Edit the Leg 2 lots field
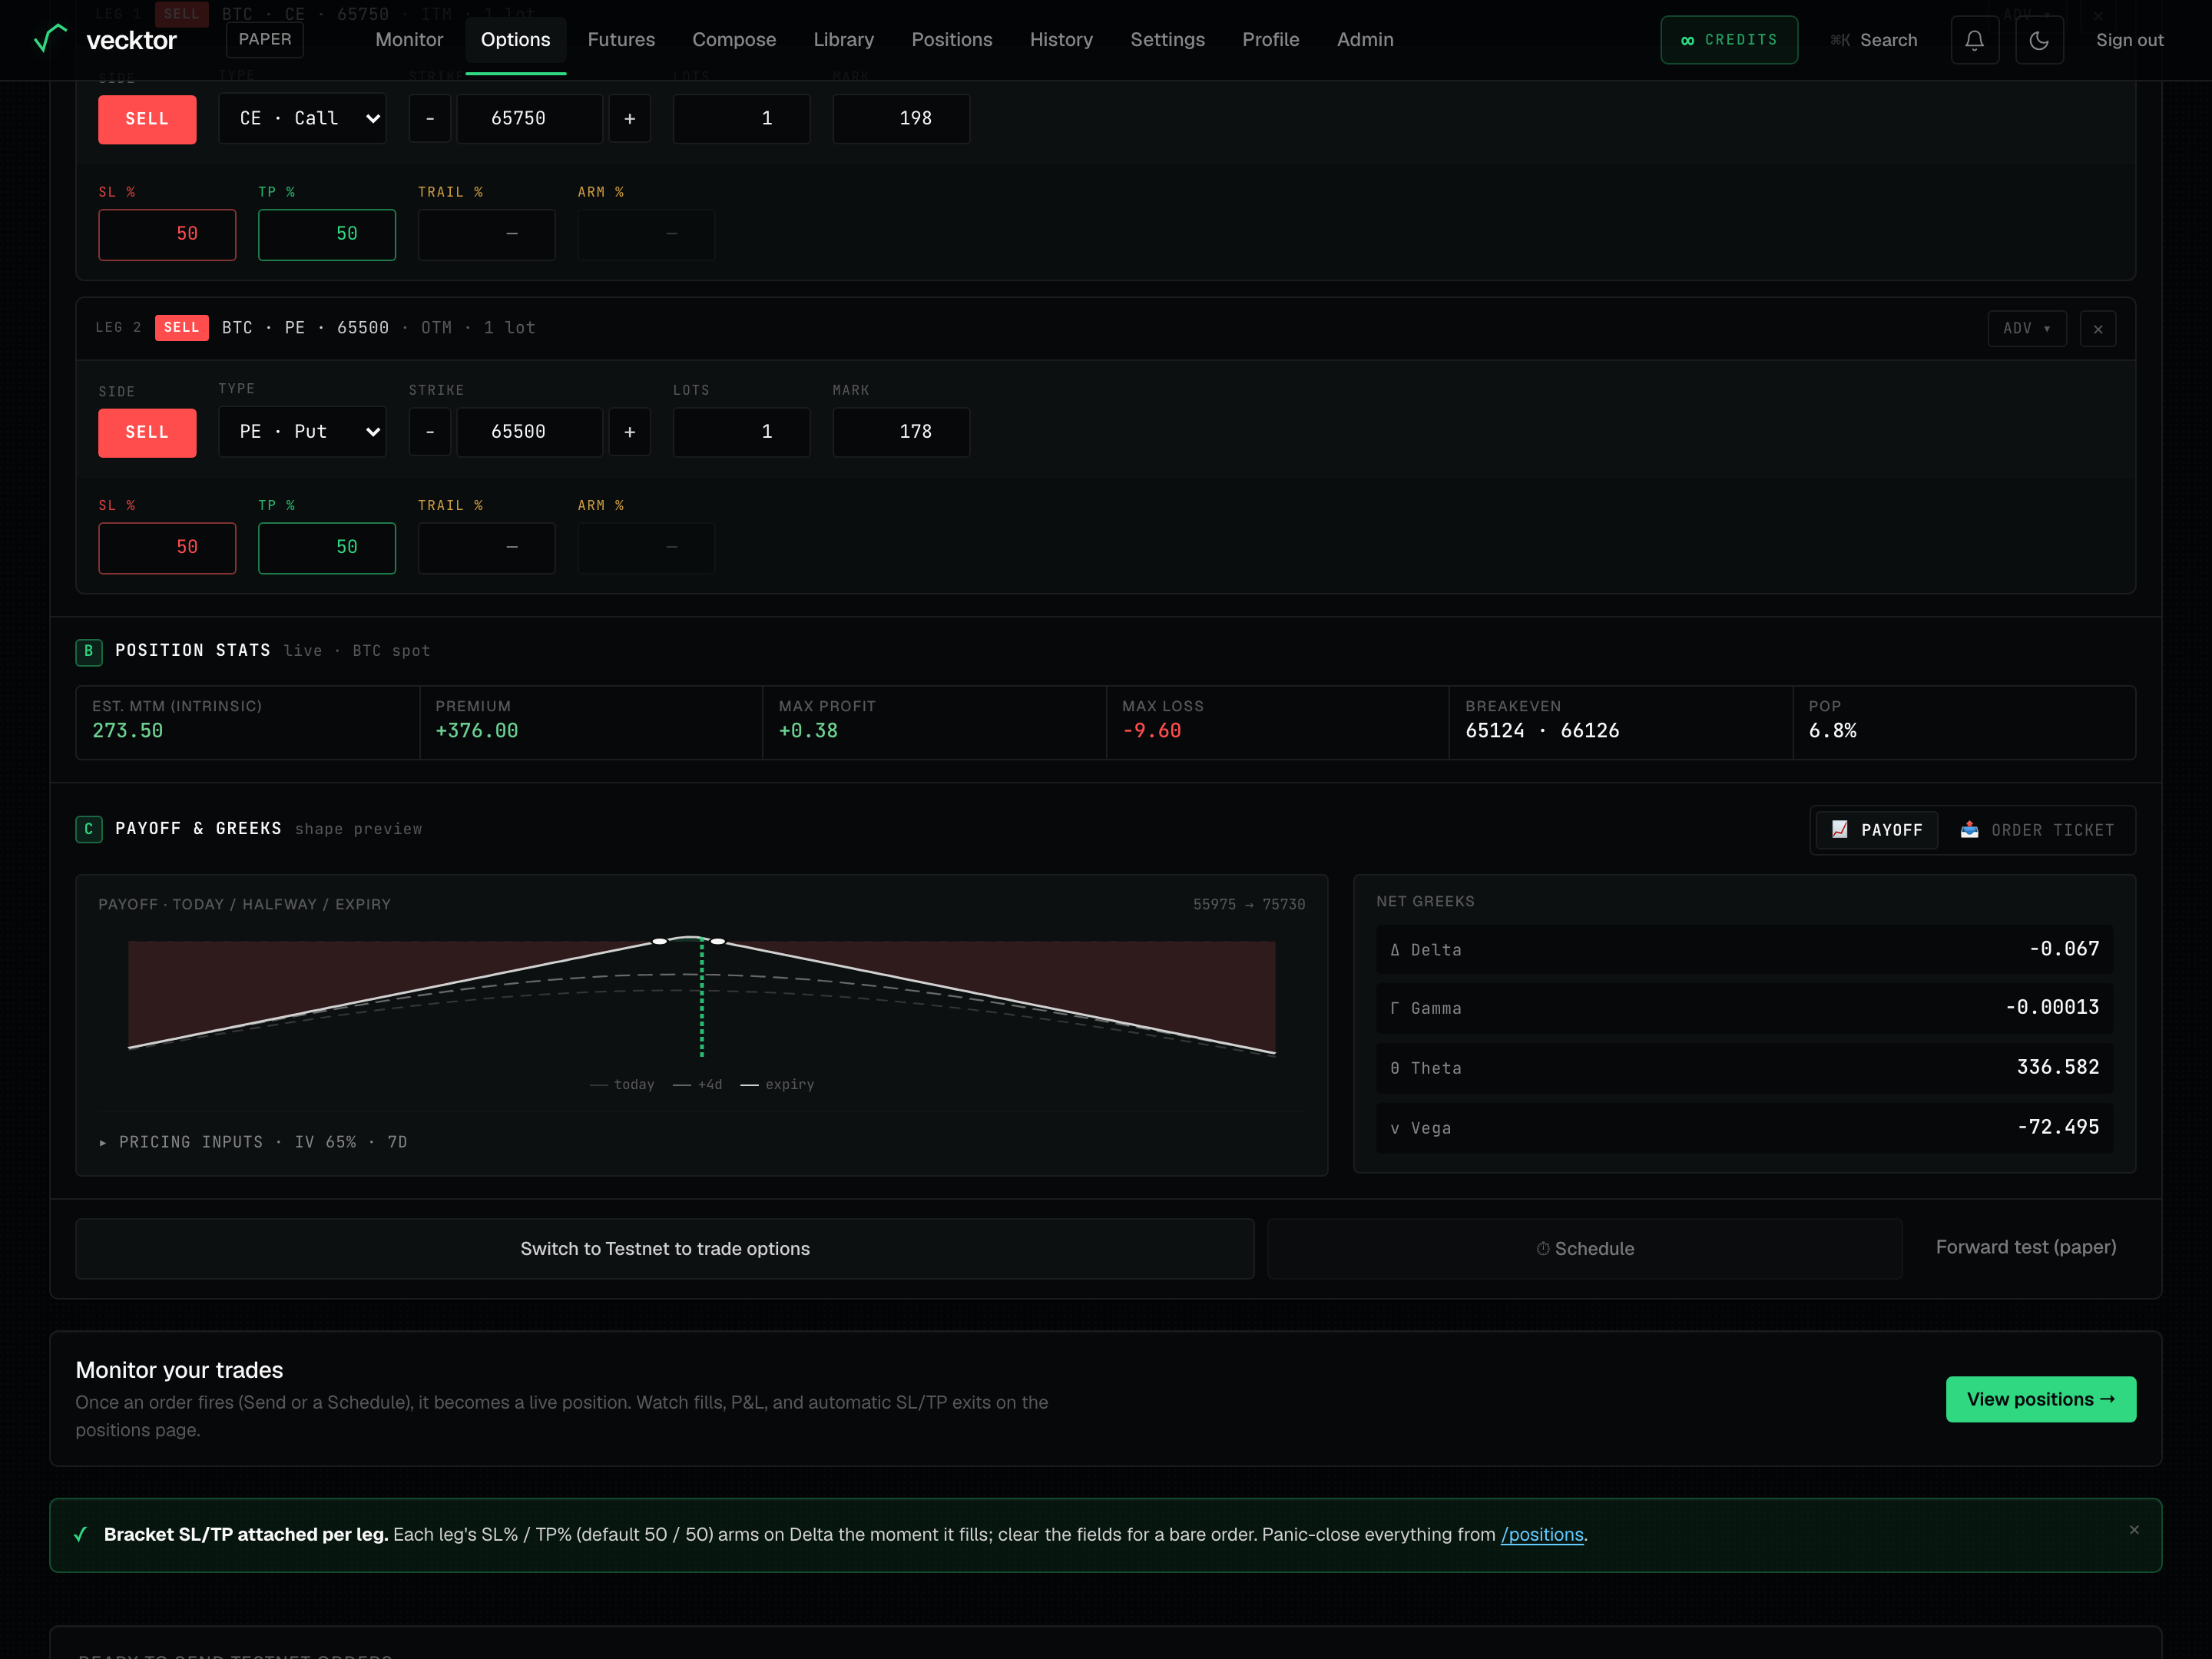 tap(741, 432)
